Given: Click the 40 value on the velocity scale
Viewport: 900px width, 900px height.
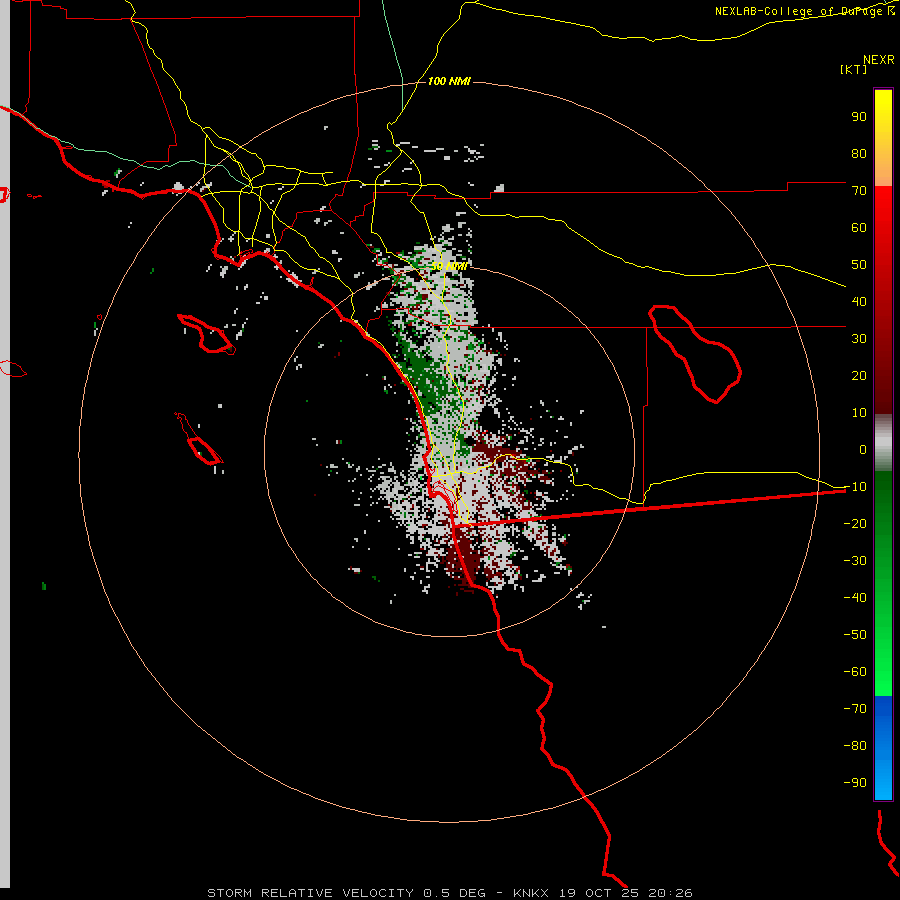Looking at the screenshot, I should 859,301.
